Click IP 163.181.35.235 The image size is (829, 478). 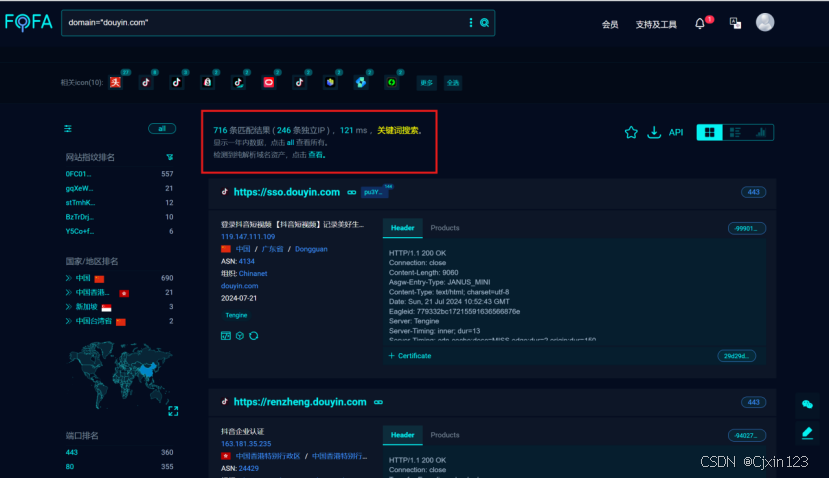pyautogui.click(x=246, y=444)
